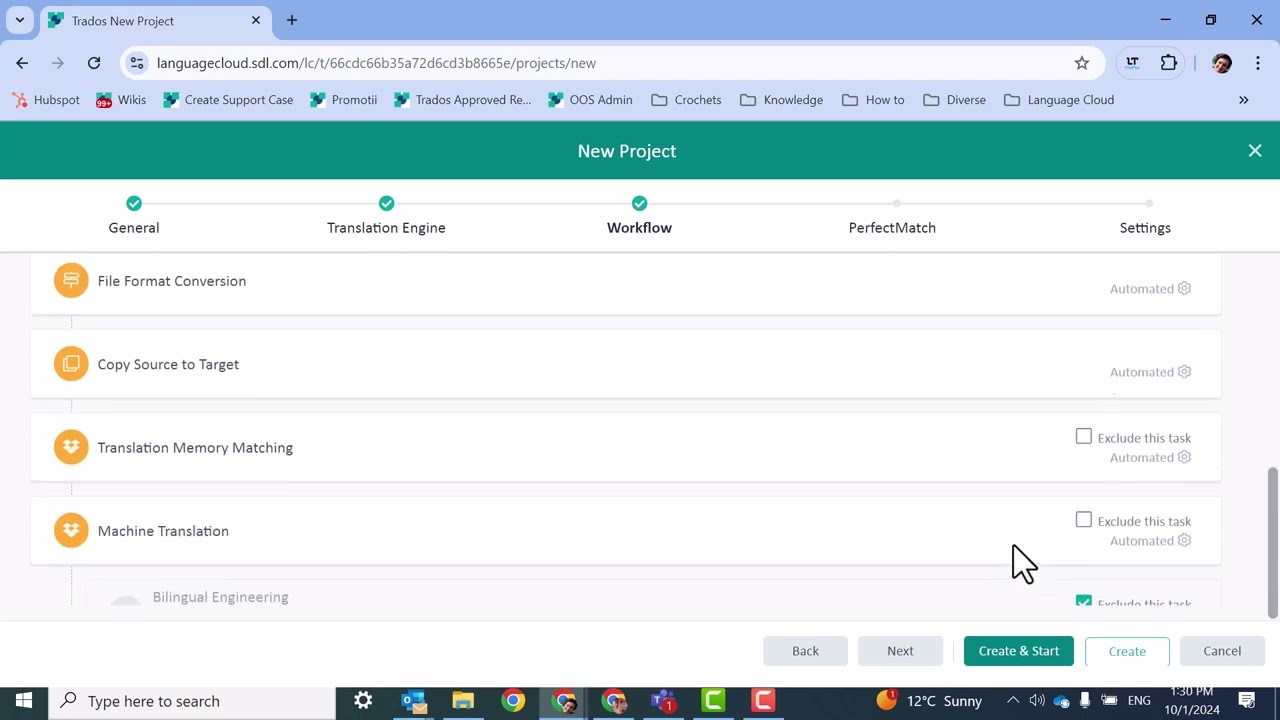Click the Translation Memory Matching orange icon
1280x720 pixels.
pyautogui.click(x=71, y=447)
